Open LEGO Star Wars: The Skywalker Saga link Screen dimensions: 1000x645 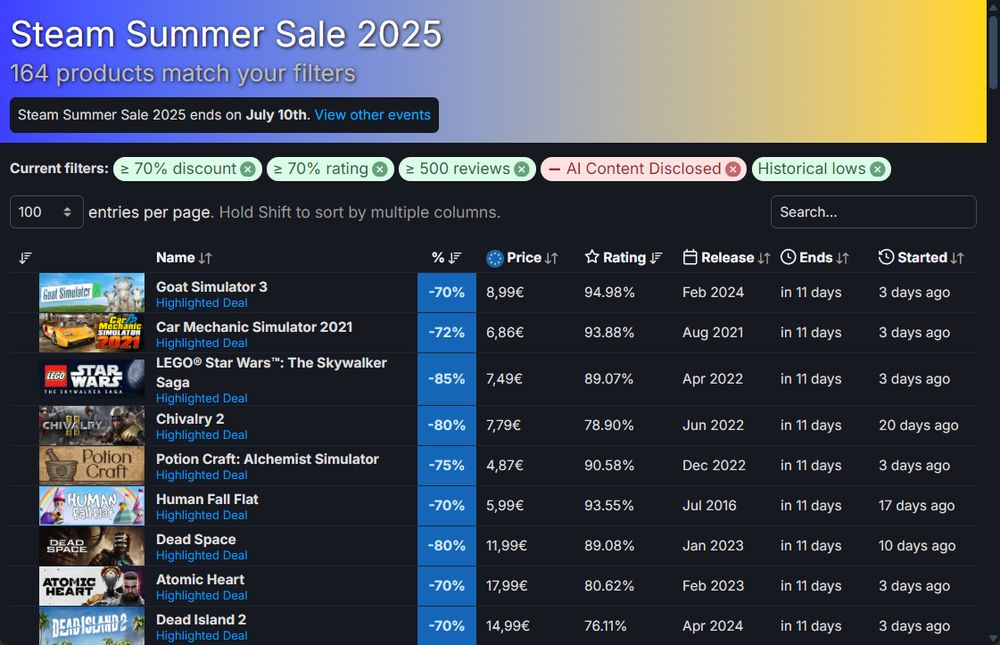click(271, 373)
